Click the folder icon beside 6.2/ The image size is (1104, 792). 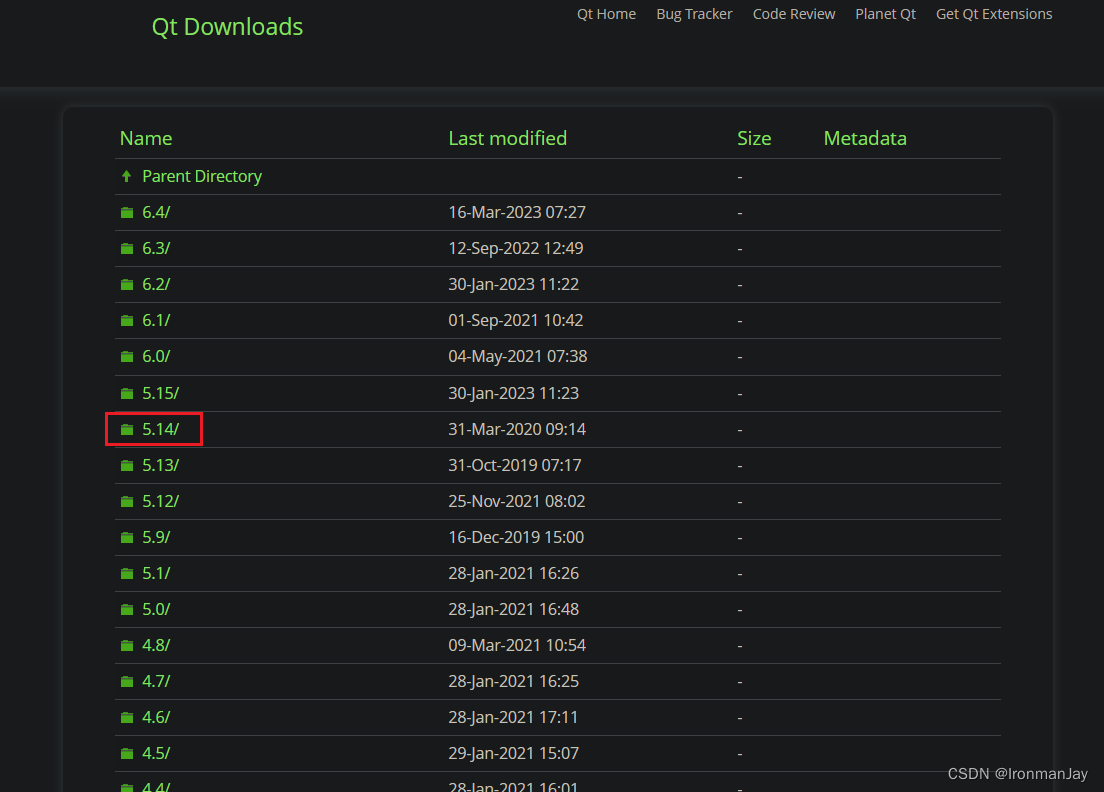point(127,284)
